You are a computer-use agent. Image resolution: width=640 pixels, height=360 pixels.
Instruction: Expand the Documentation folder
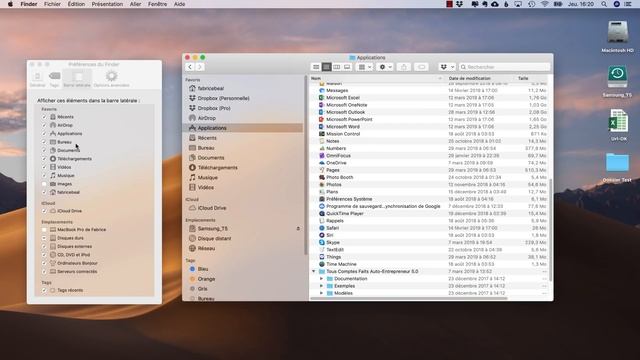coord(321,279)
